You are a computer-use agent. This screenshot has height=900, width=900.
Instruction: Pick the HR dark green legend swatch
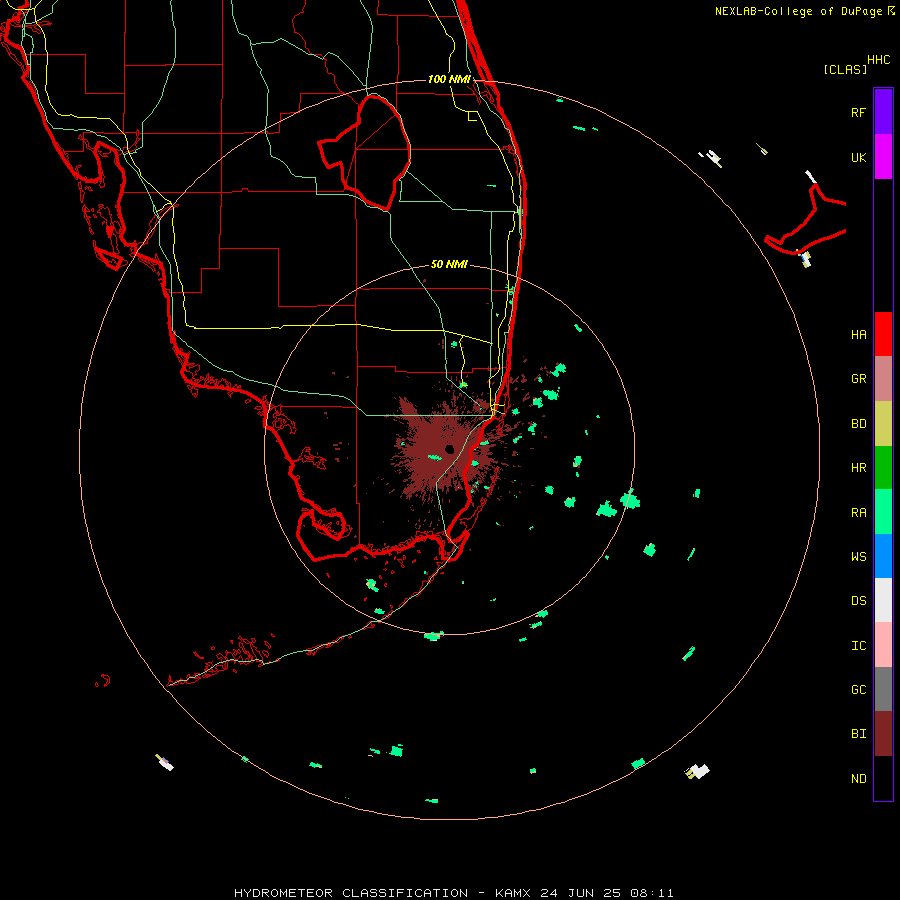883,468
